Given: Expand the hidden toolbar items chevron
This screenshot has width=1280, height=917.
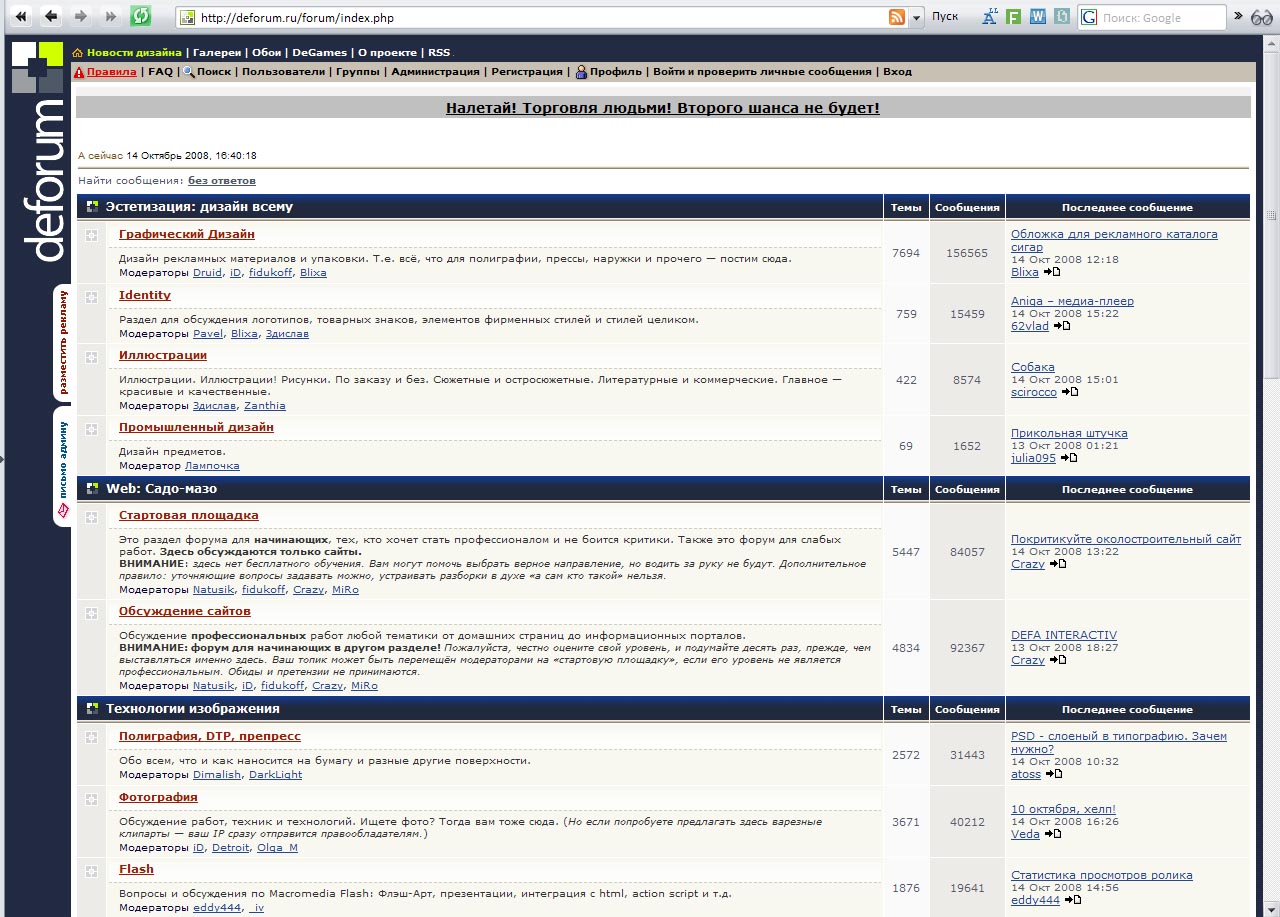Looking at the screenshot, I should (1238, 16).
